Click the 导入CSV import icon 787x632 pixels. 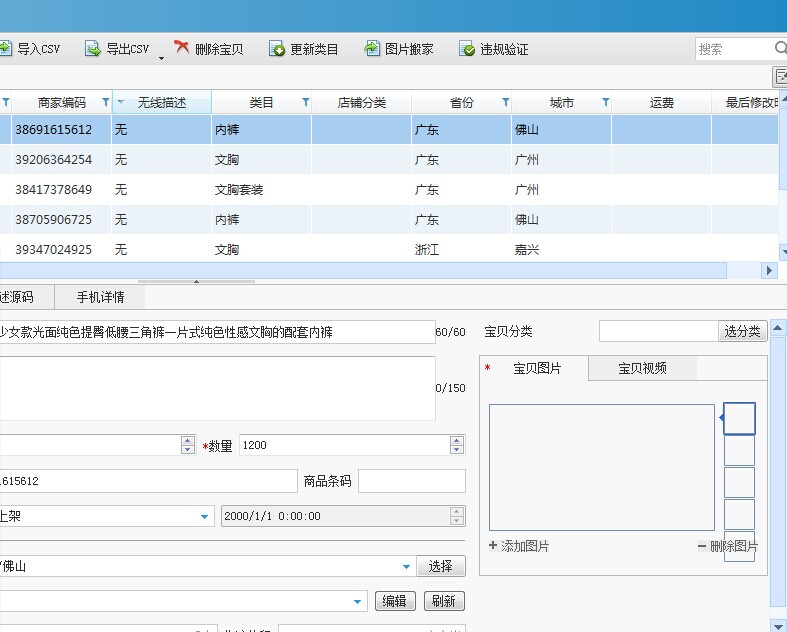(x=5, y=49)
